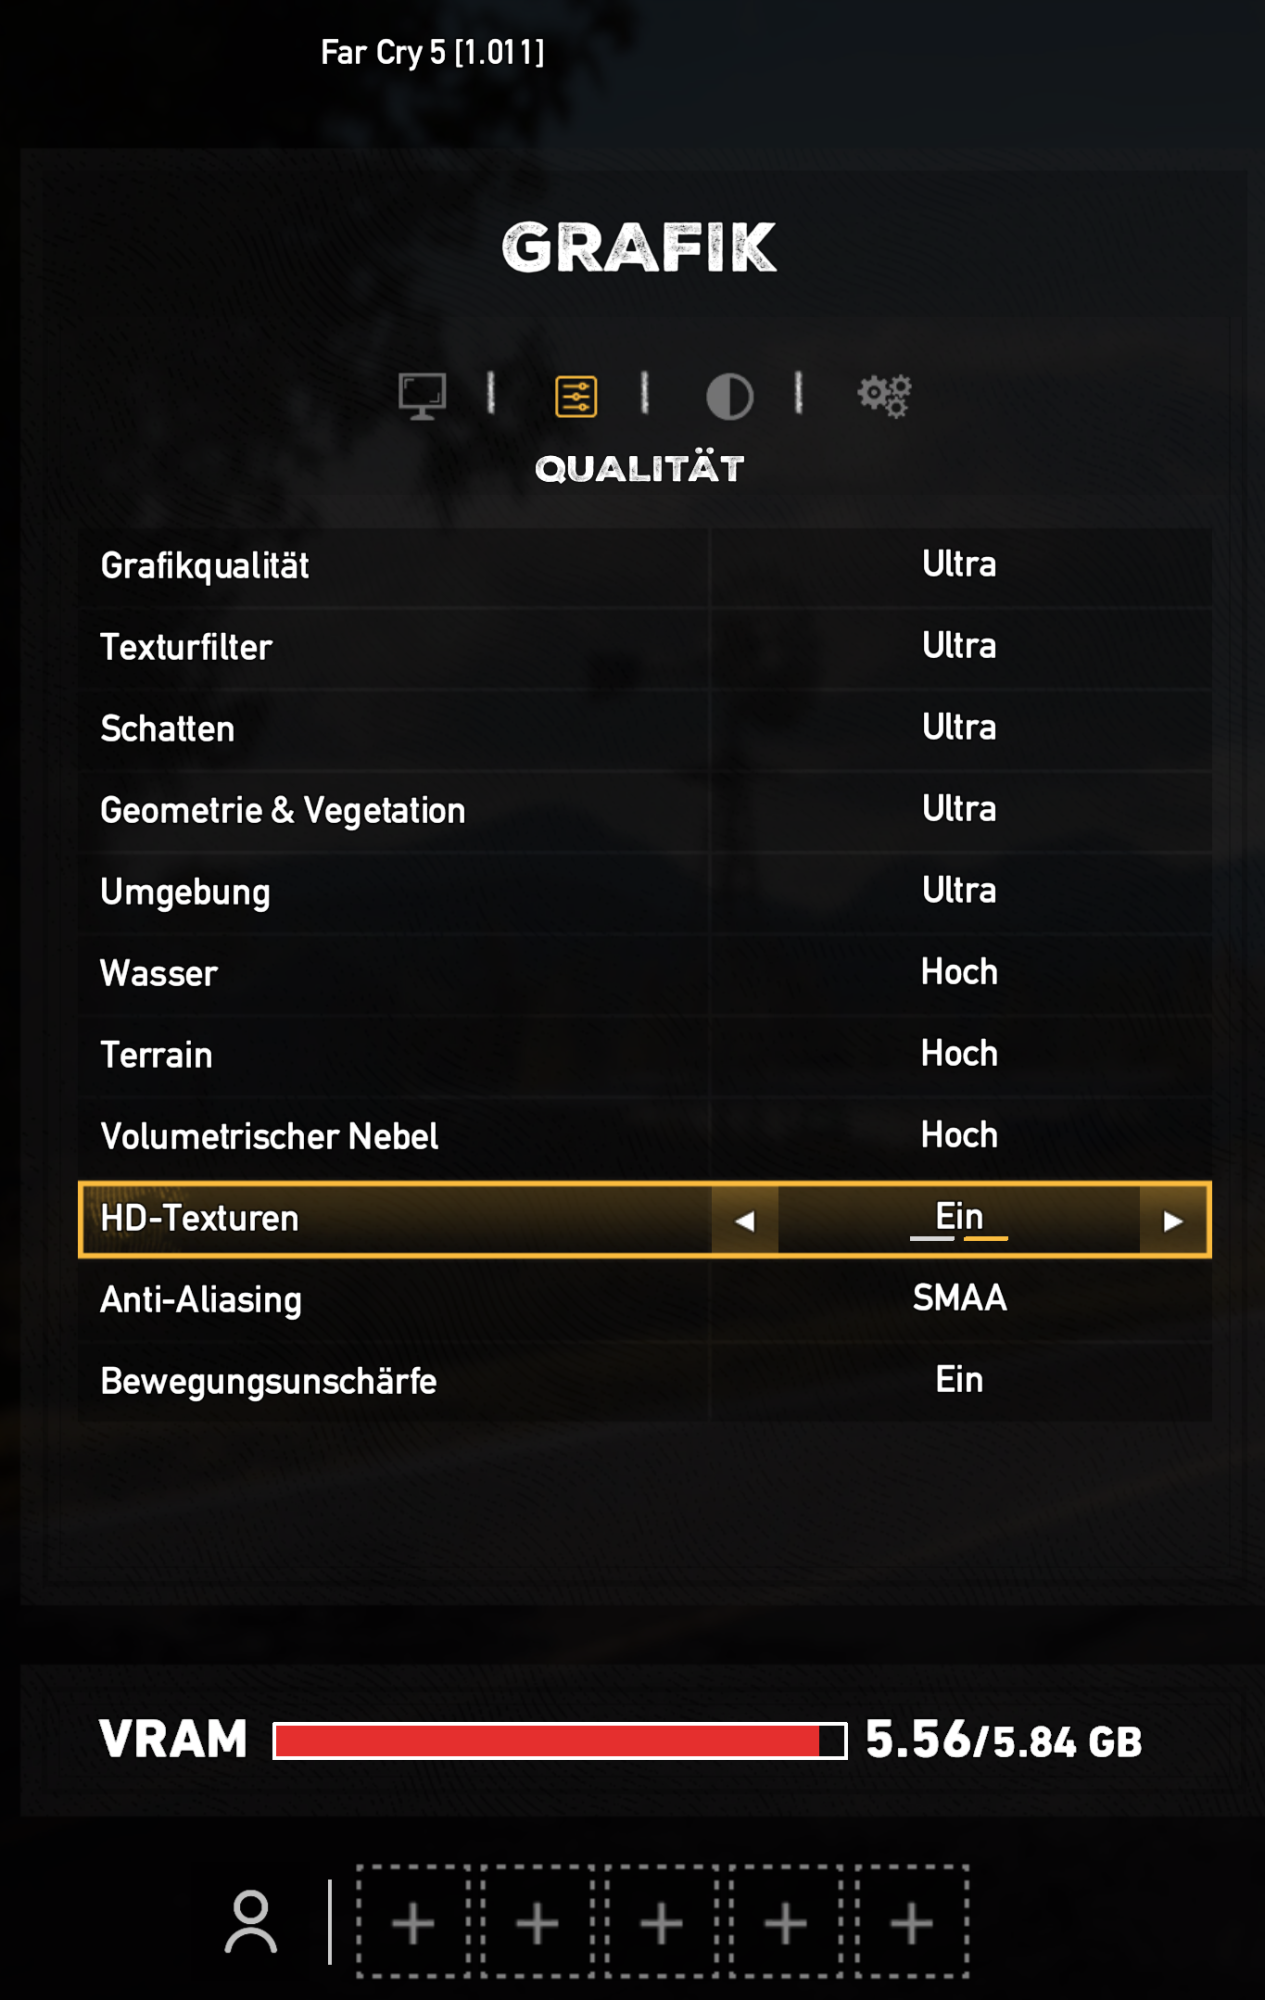
Task: Toggle Bewegungsunschärfe setting
Action: pyautogui.click(x=958, y=1381)
